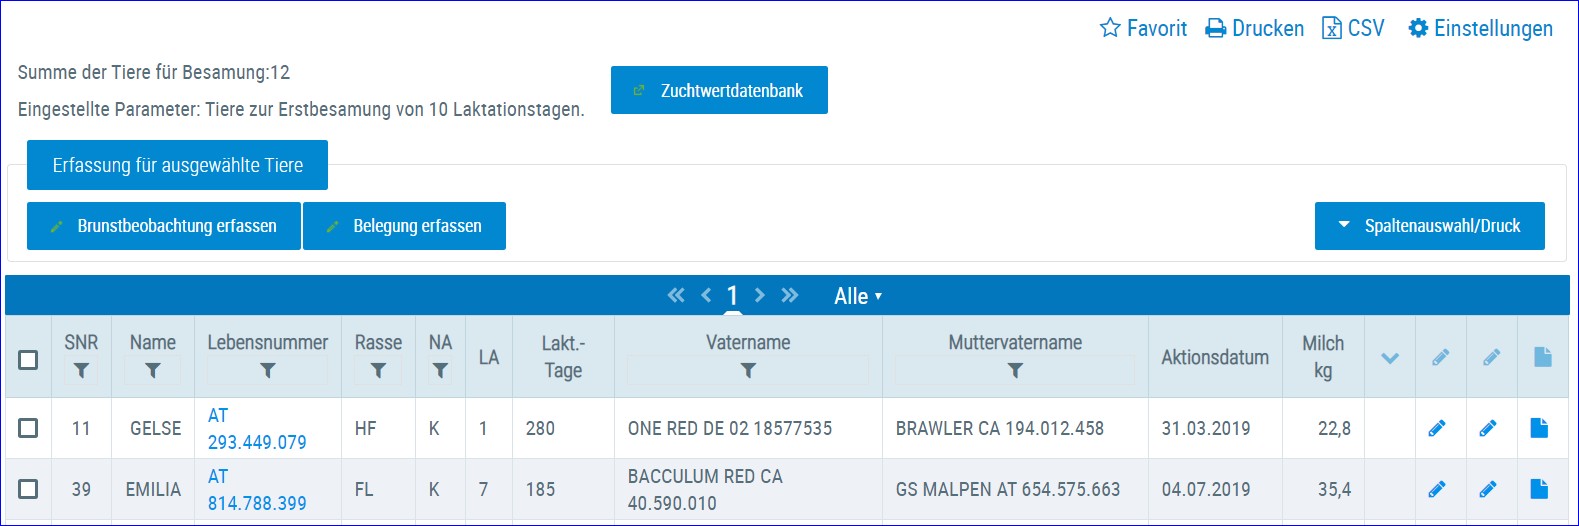The height and width of the screenshot is (526, 1579).
Task: Open document icon in GELSE row
Action: (1539, 428)
